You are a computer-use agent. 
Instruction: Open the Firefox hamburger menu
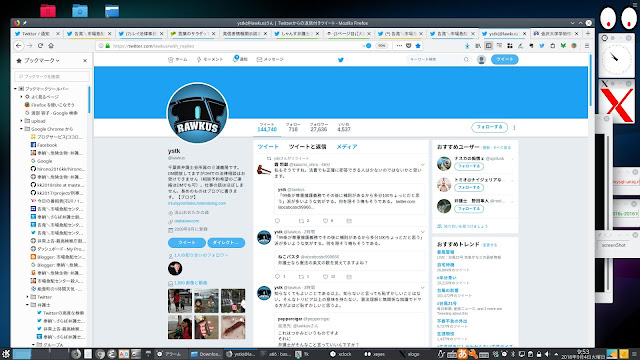(x=587, y=46)
